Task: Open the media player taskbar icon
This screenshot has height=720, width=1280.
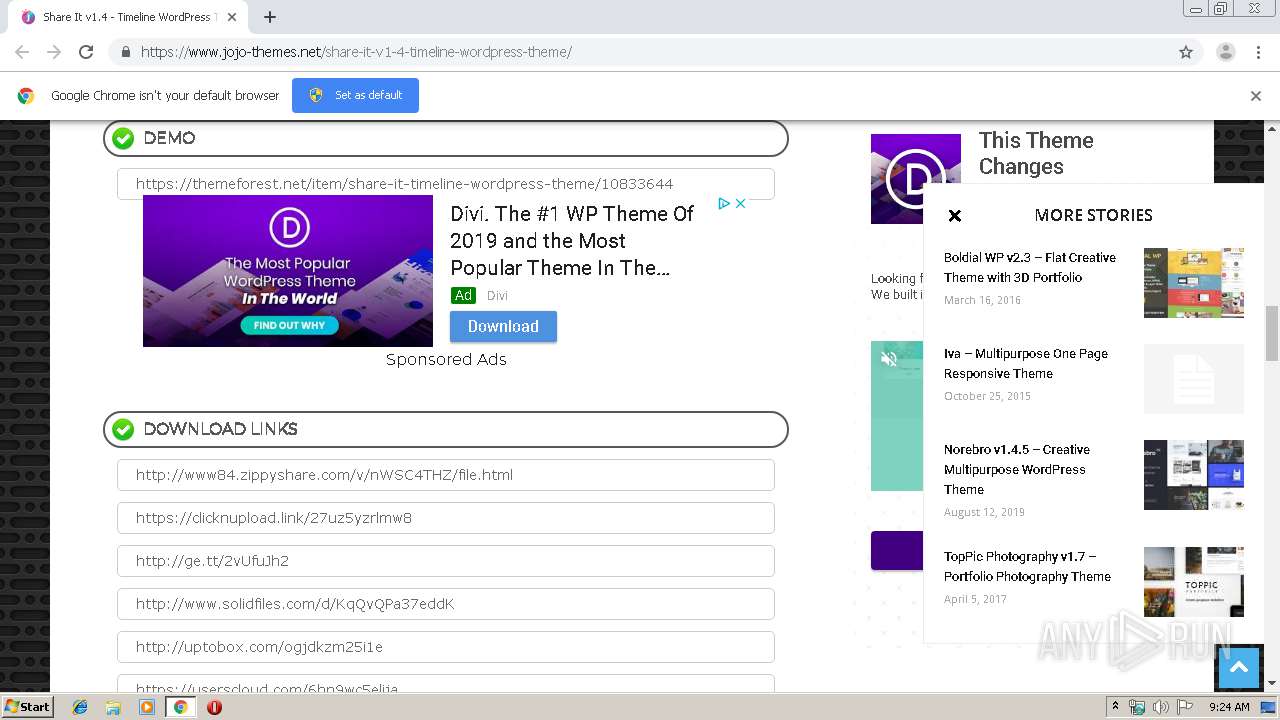Action: pos(147,707)
